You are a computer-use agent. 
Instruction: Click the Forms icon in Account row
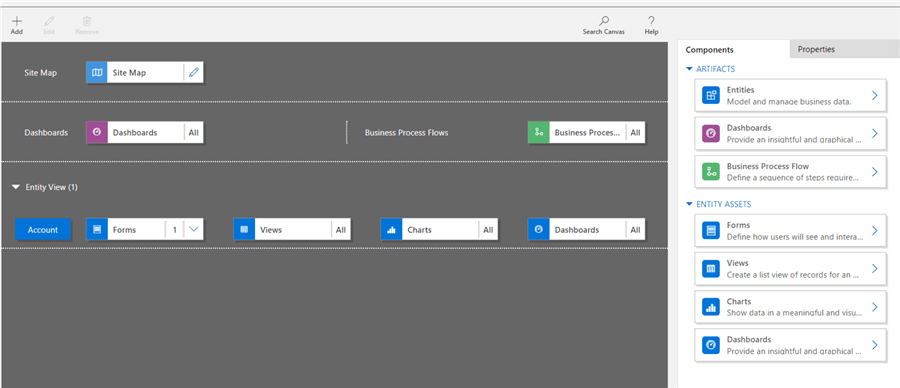click(x=97, y=230)
